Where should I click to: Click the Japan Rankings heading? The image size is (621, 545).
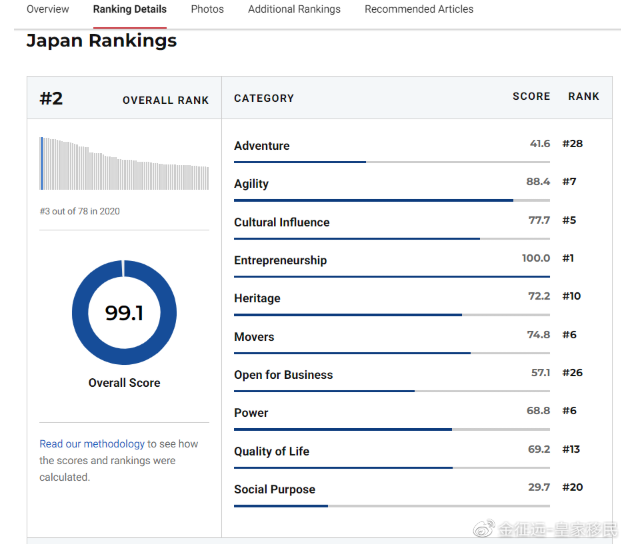tap(101, 40)
